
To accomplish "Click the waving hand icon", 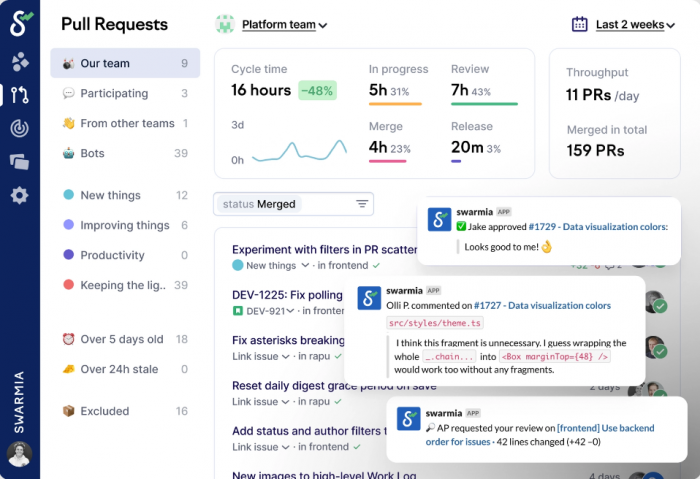I will [x=68, y=123].
